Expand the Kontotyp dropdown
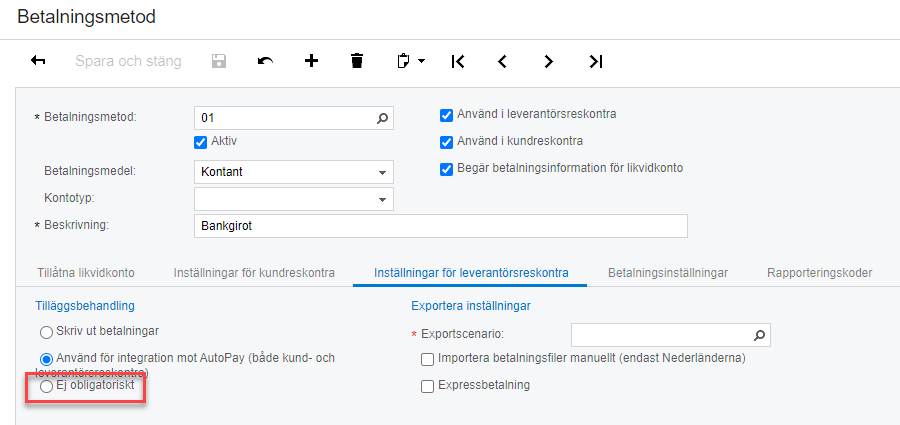 tap(381, 200)
